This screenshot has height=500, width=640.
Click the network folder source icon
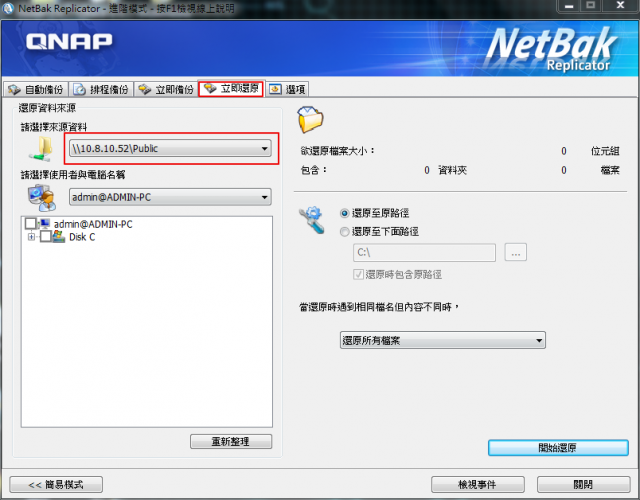[41, 149]
